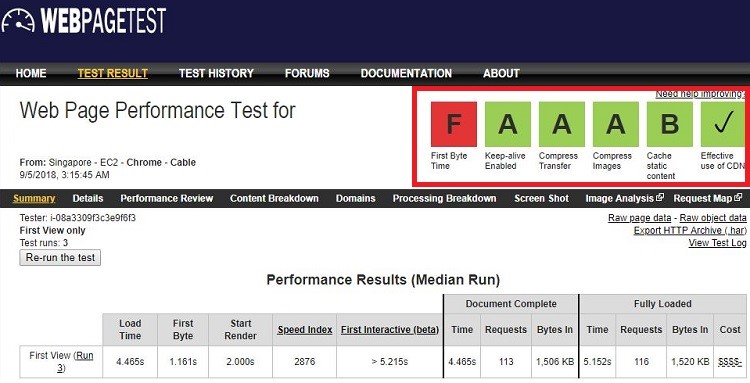Open the Raw object data link

[713, 218]
